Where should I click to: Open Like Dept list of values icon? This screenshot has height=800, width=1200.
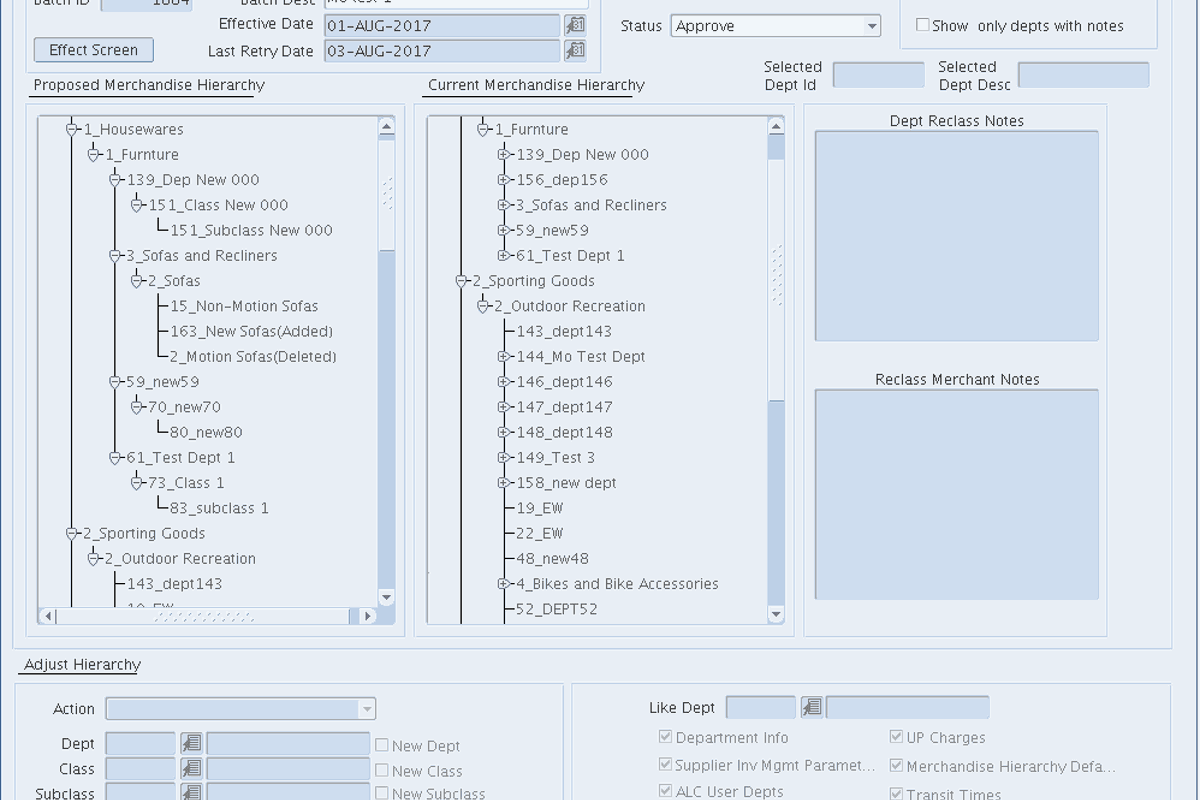click(x=812, y=708)
